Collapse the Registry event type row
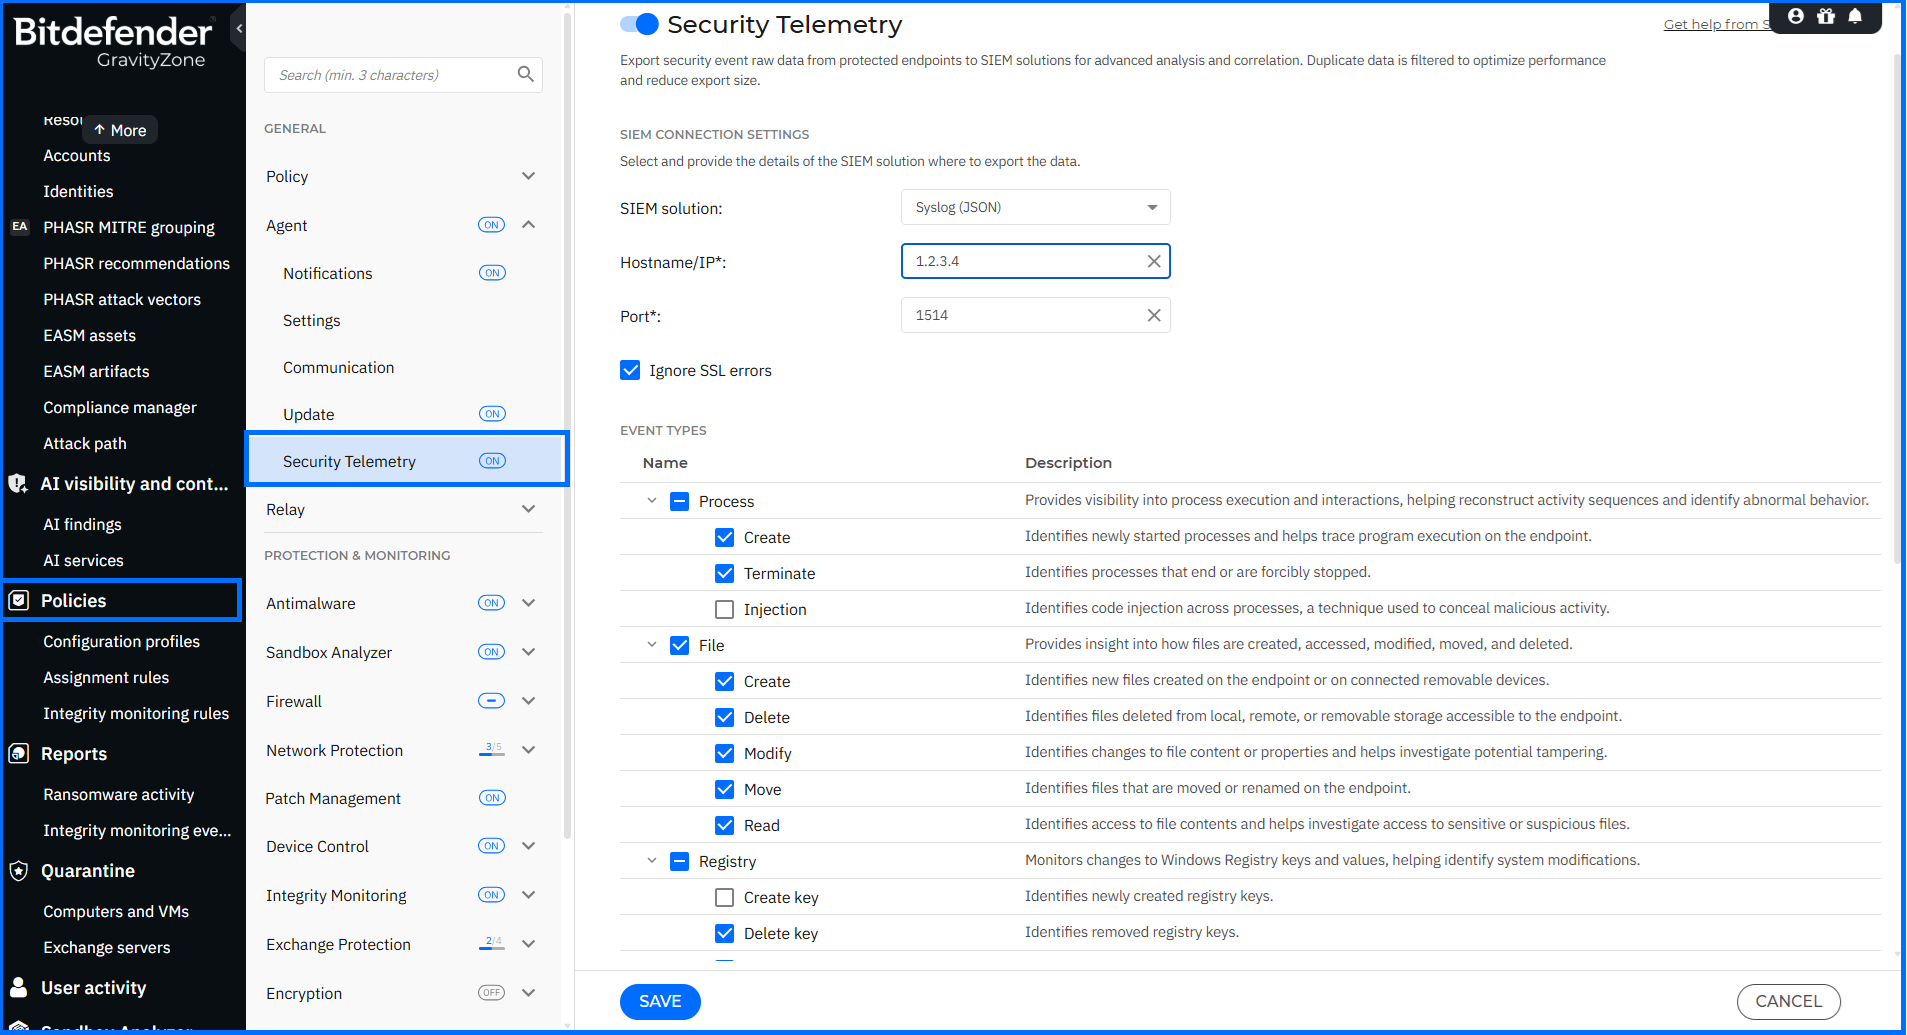1907x1035 pixels. (652, 861)
